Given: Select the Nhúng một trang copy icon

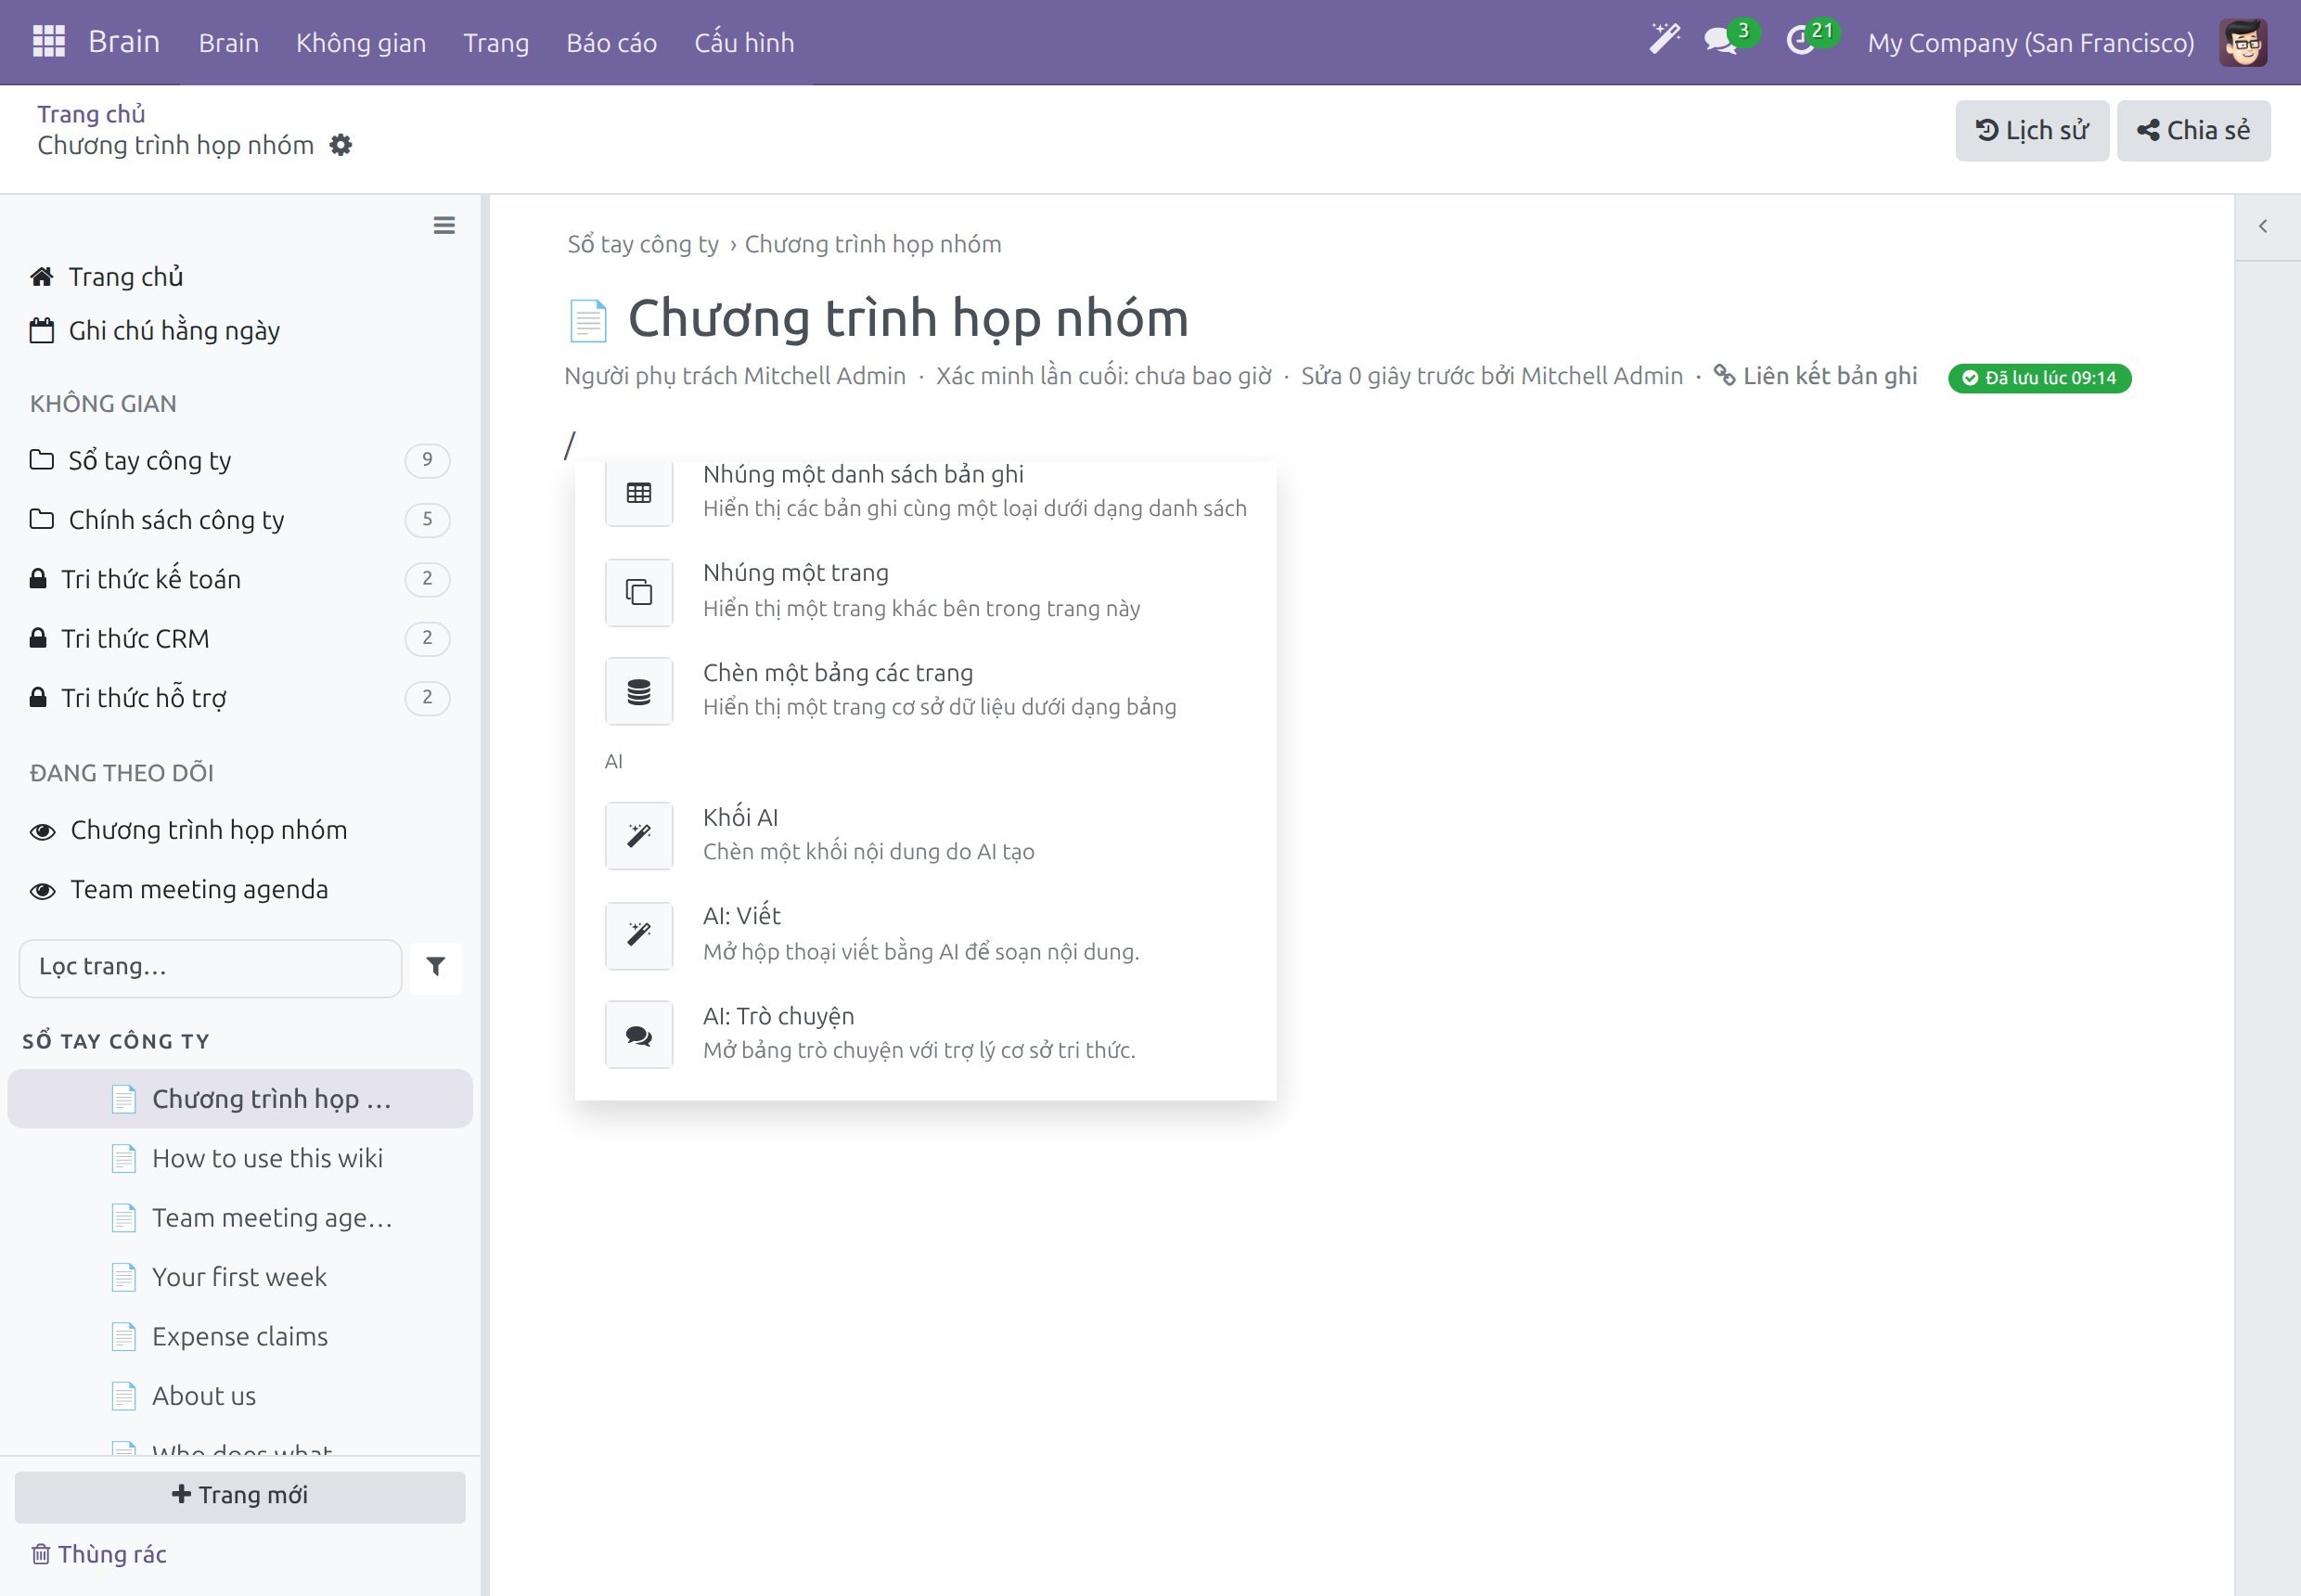Looking at the screenshot, I should (639, 592).
